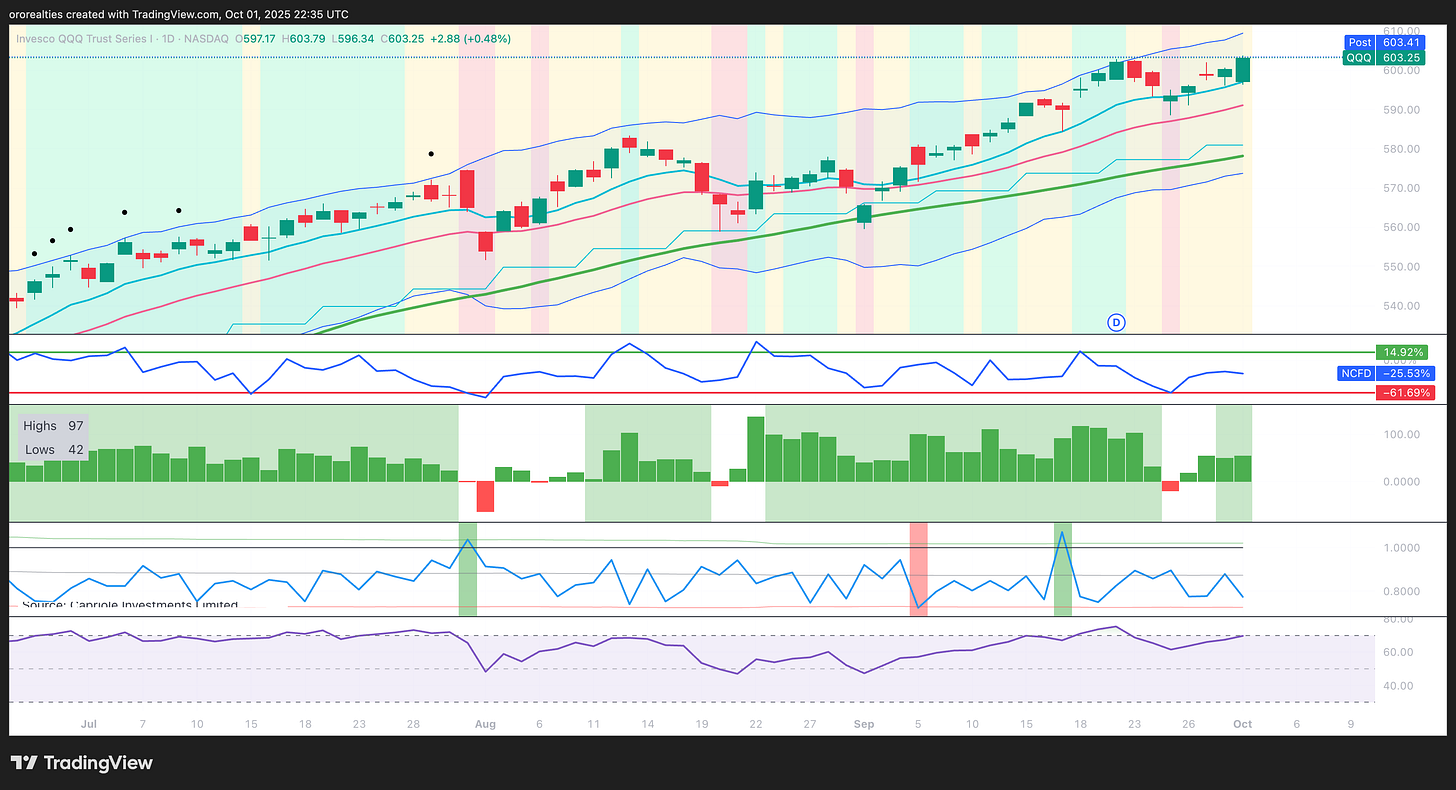Click the 40.00 RSI axis label
1456x790 pixels.
pyautogui.click(x=1398, y=686)
